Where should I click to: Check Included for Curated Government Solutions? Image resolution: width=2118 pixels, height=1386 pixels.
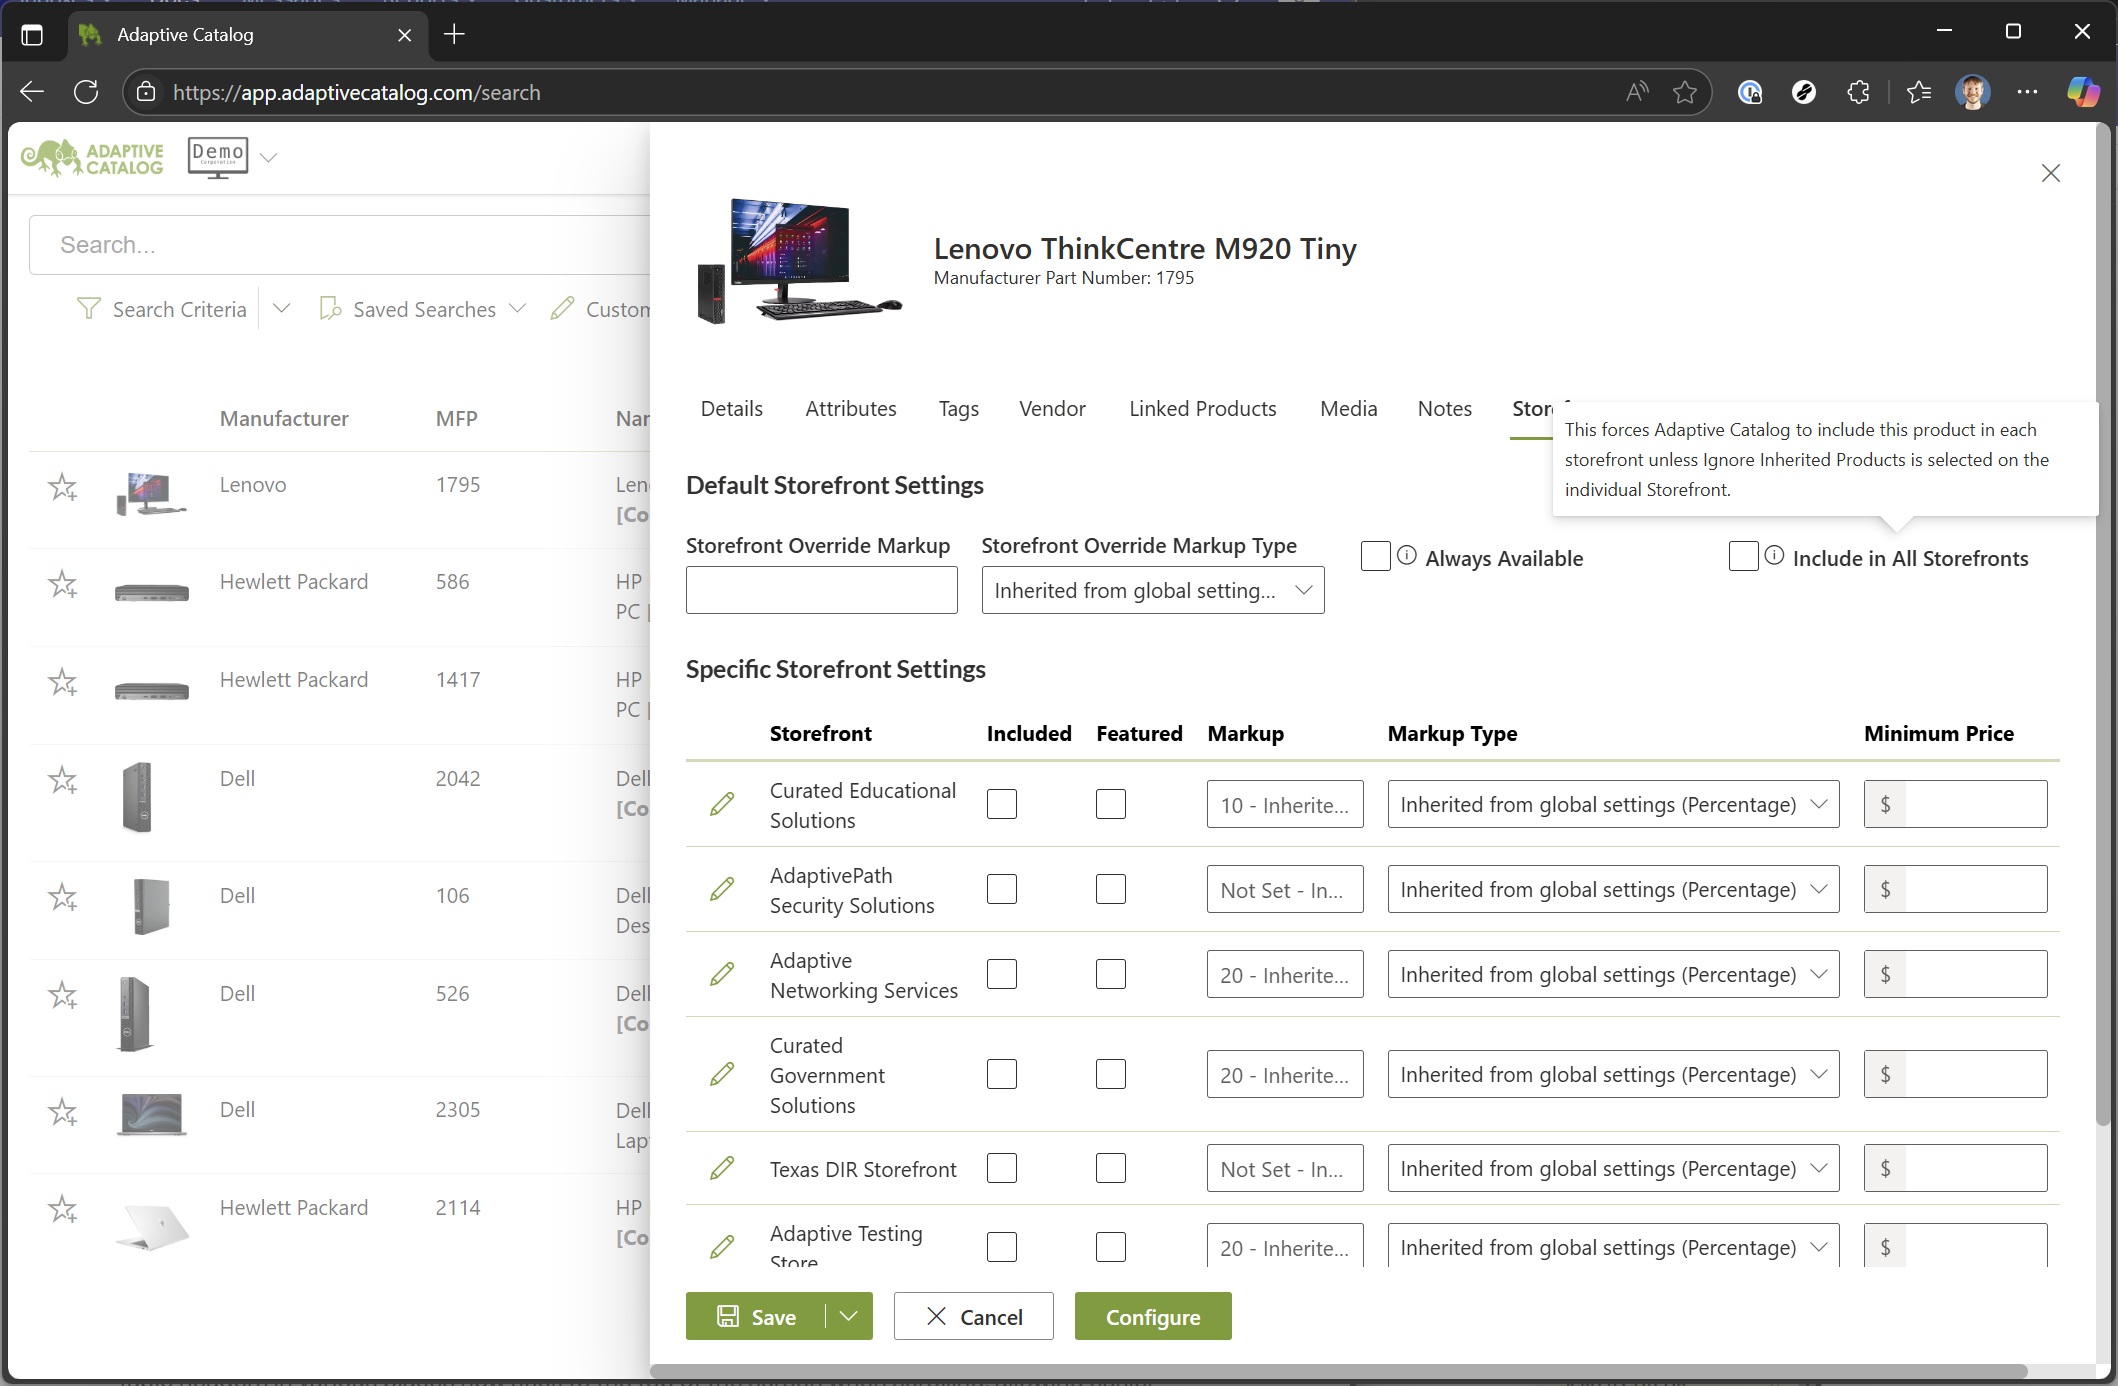pyautogui.click(x=1002, y=1074)
